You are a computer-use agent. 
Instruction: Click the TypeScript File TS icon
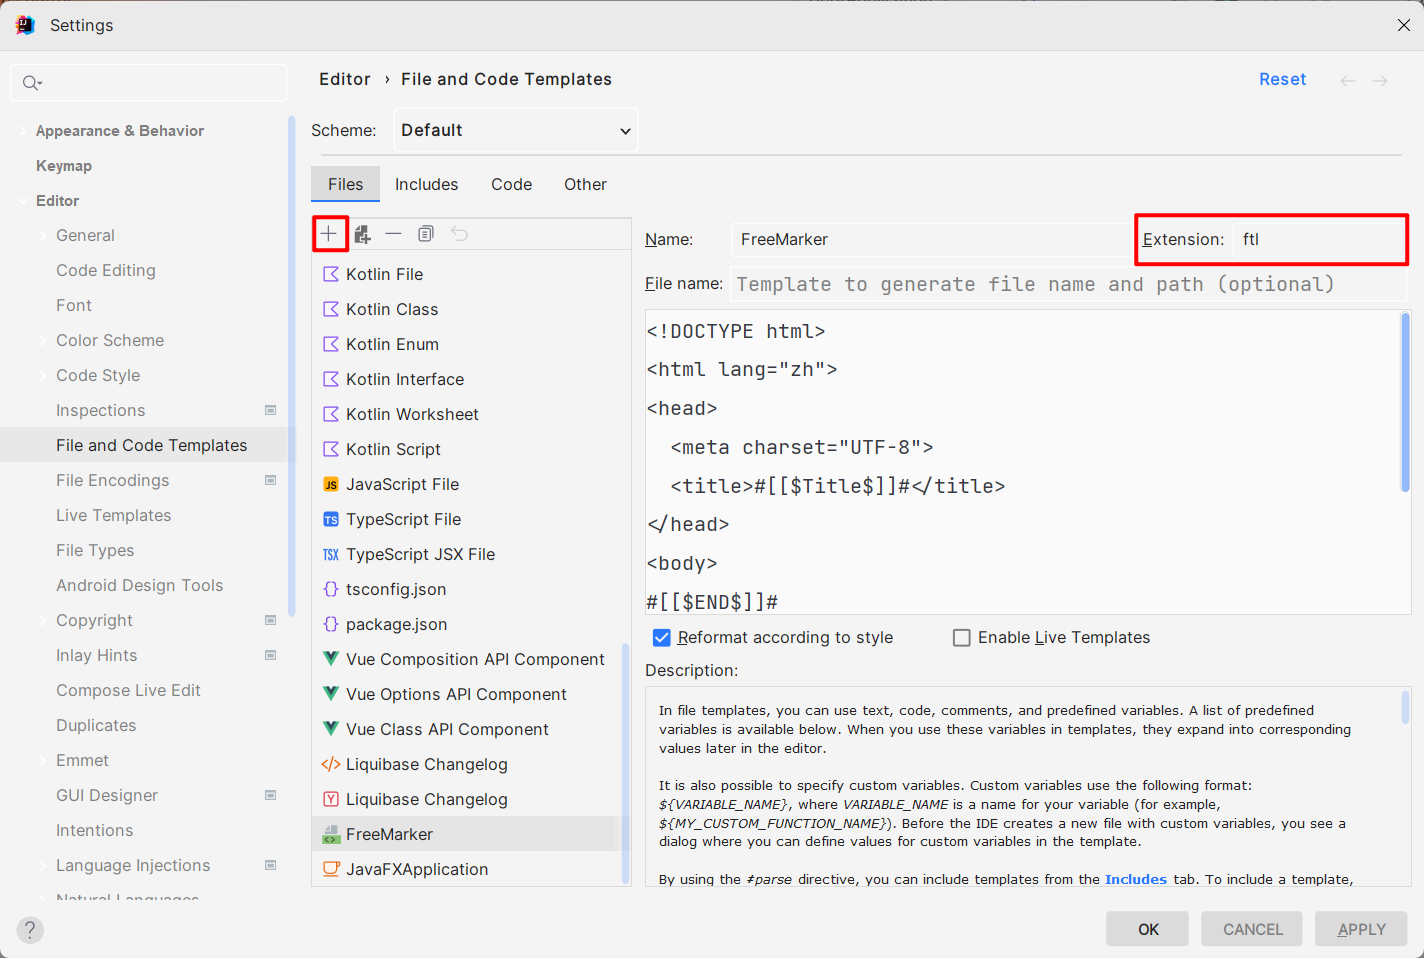point(331,519)
